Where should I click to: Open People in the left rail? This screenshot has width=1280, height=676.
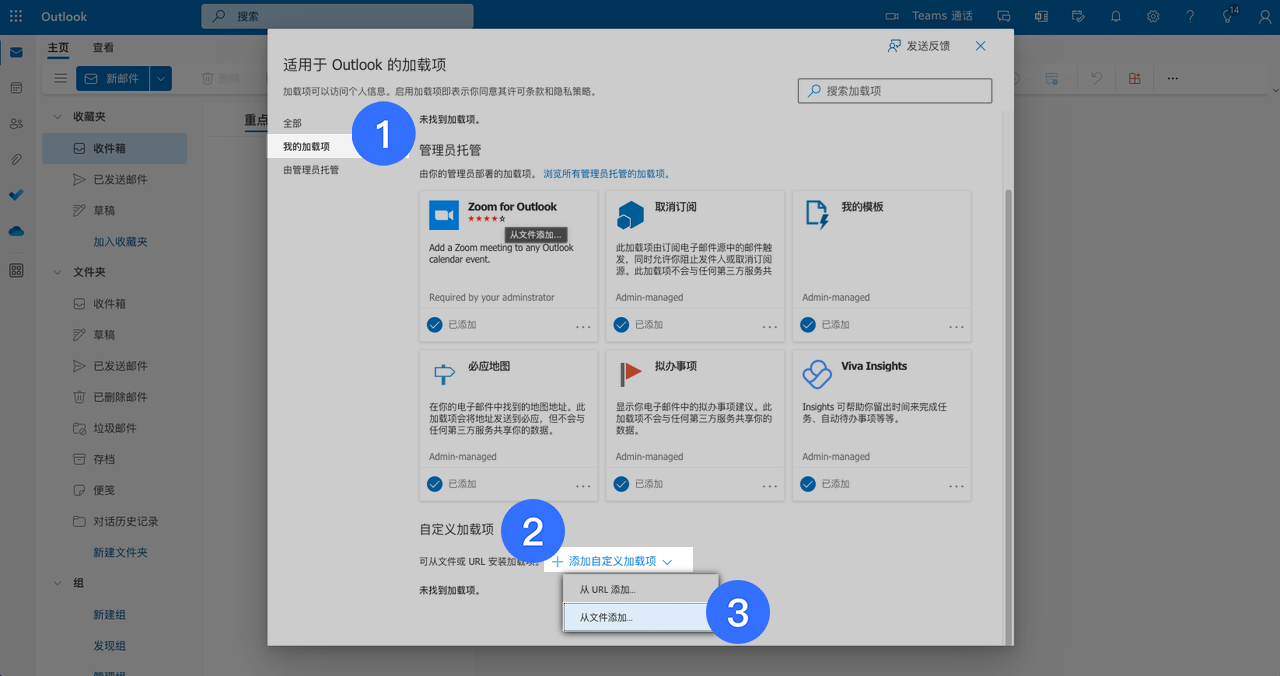16,124
